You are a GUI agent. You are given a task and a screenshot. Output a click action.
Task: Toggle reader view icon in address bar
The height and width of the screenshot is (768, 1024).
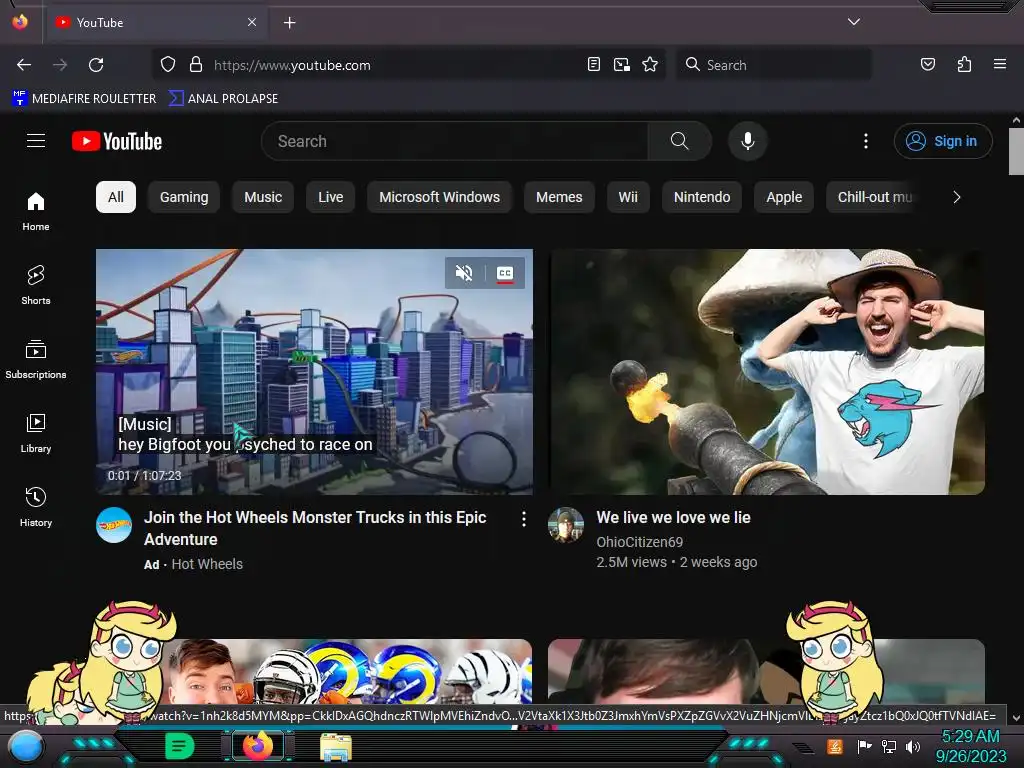594,65
